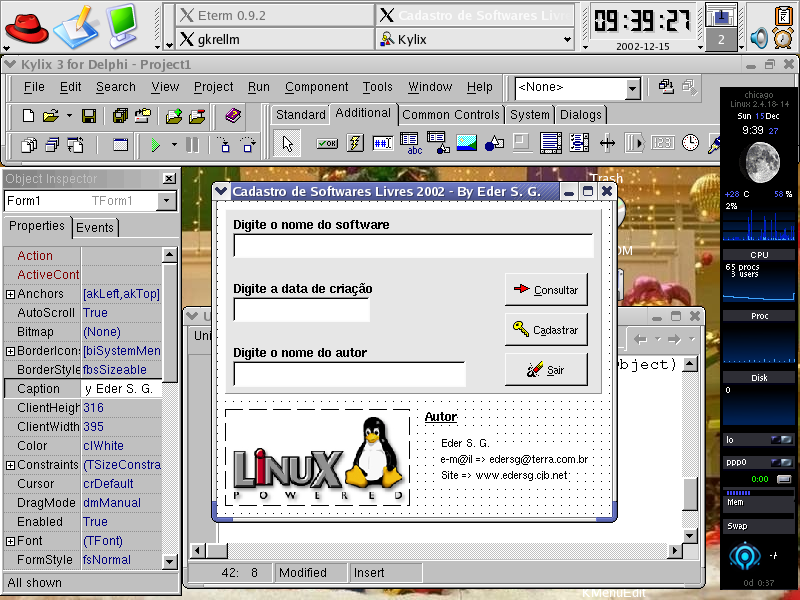Expand the Constraints property
The image size is (800, 600).
10,465
